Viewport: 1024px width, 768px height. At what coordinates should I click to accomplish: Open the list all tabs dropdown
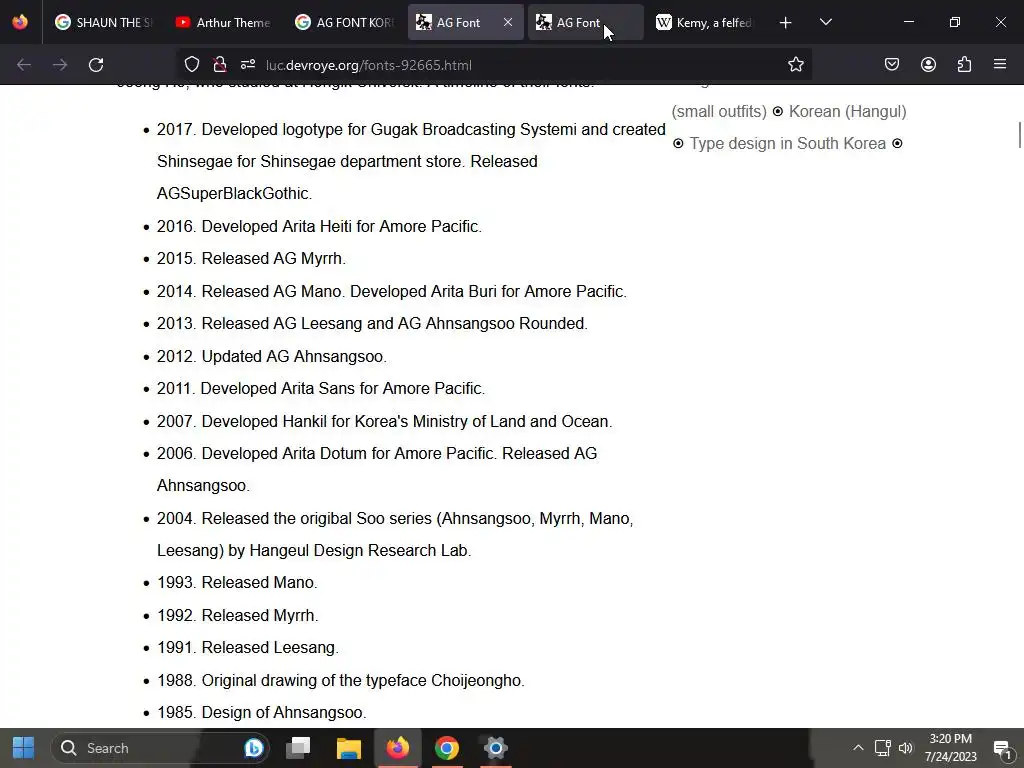pos(825,23)
